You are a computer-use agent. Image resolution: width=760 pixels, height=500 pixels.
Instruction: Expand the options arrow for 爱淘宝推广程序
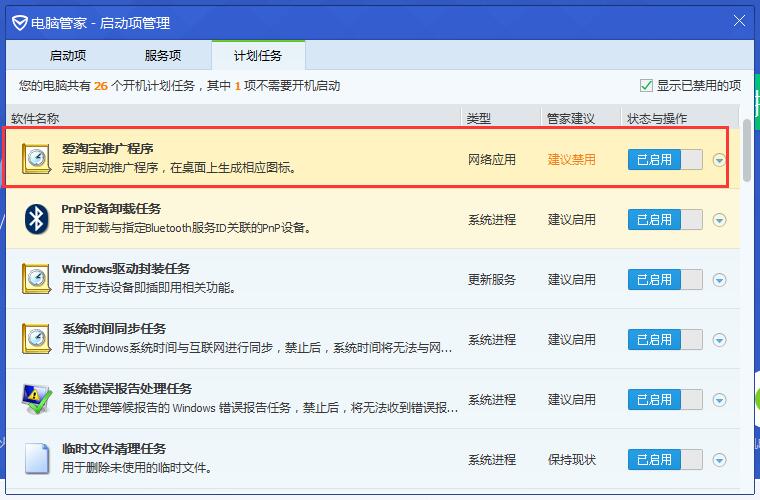point(719,160)
